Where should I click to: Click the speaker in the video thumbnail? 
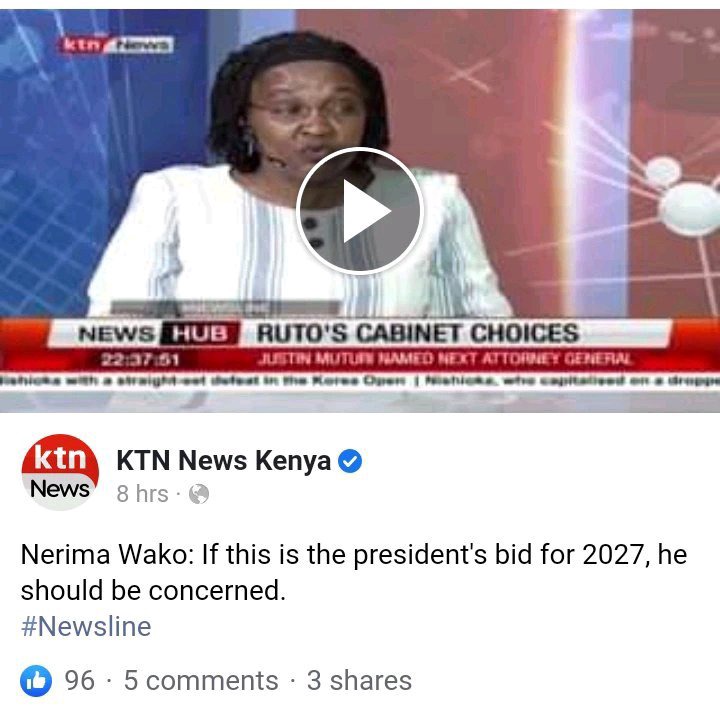tap(298, 175)
